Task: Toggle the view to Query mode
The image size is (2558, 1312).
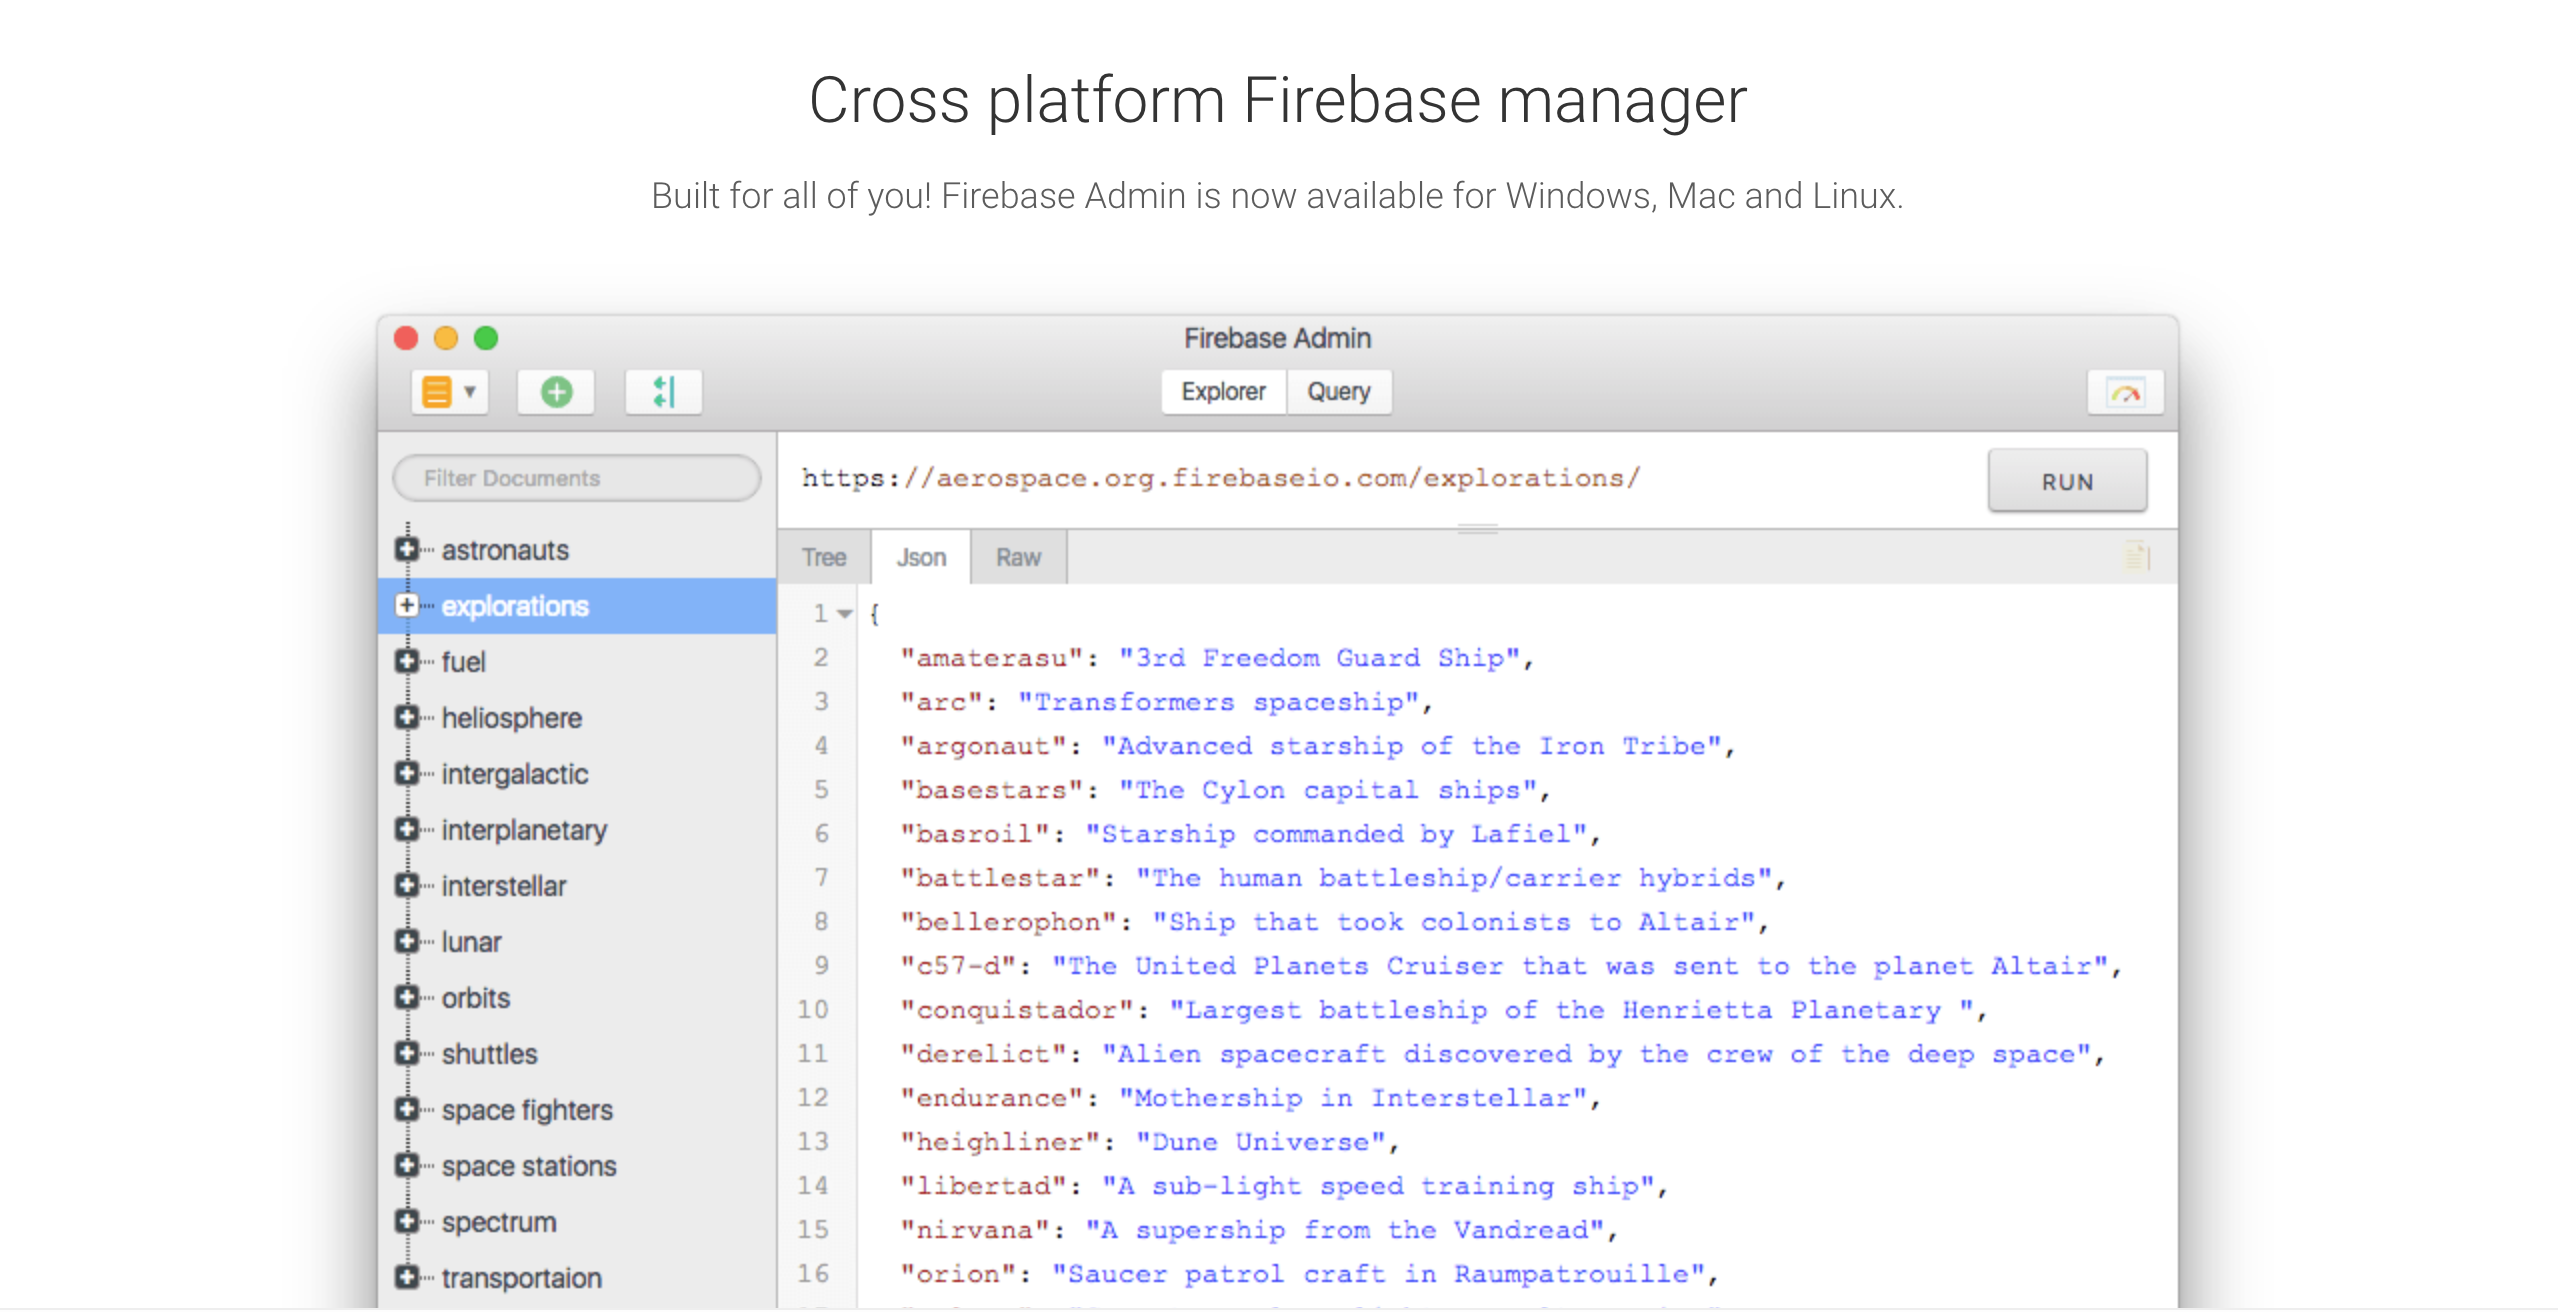Action: 1338,391
